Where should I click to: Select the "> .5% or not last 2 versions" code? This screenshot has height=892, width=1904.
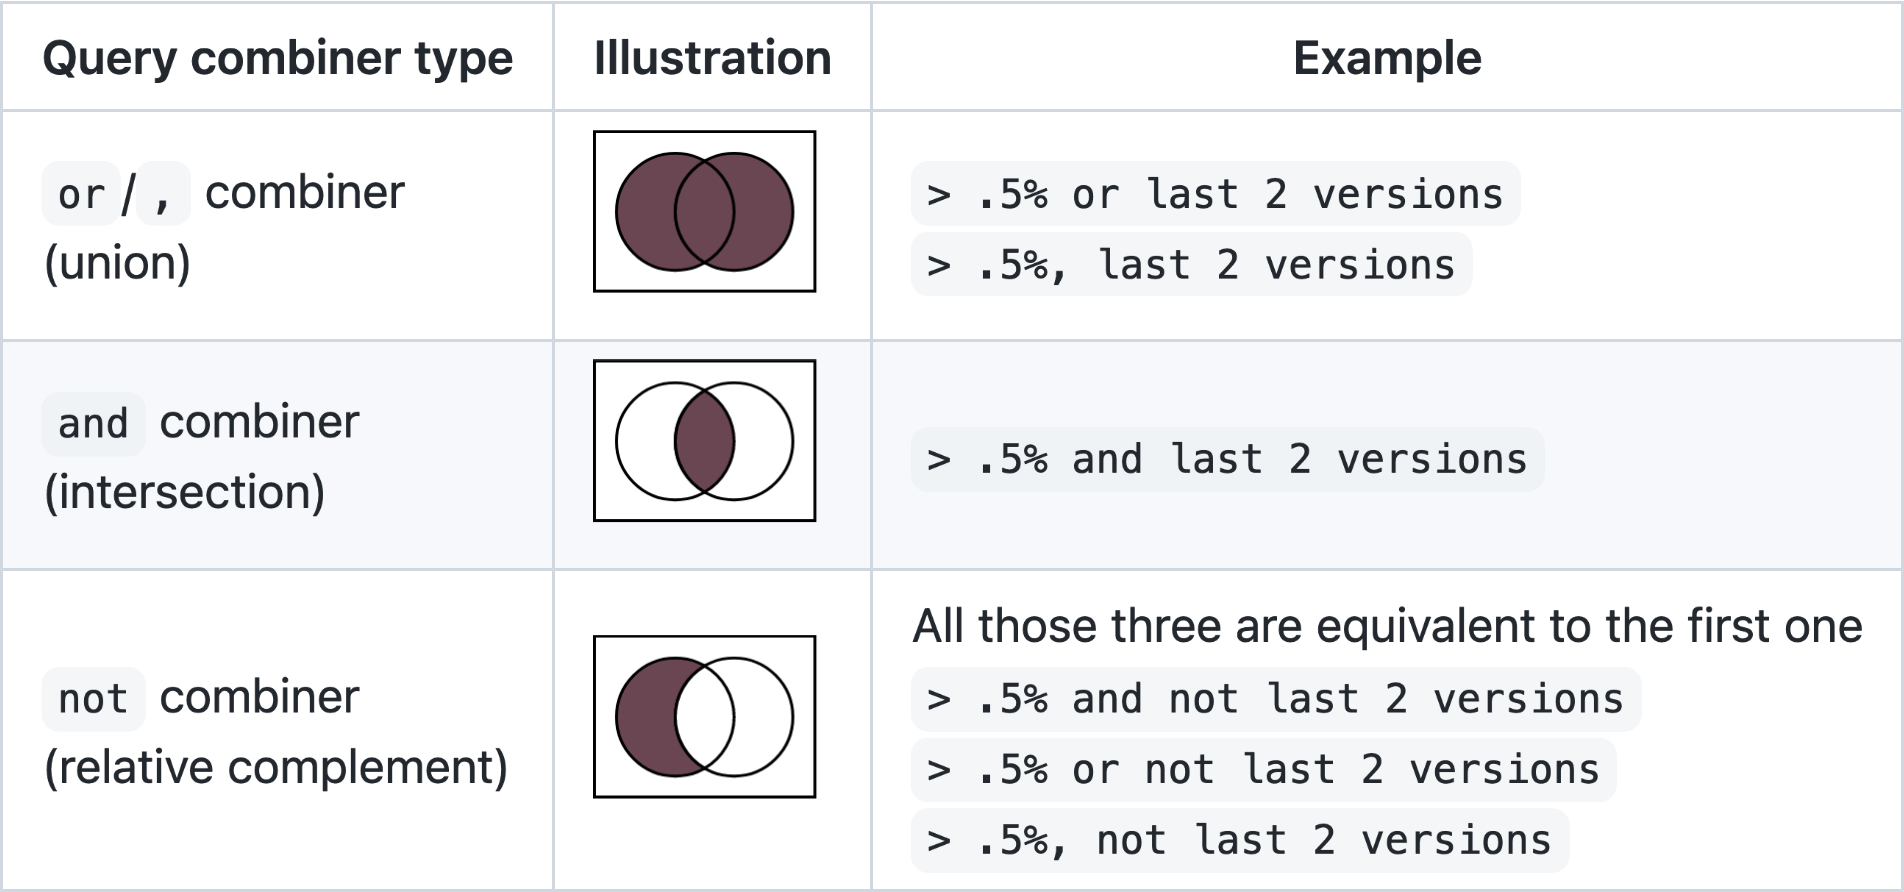1262,770
